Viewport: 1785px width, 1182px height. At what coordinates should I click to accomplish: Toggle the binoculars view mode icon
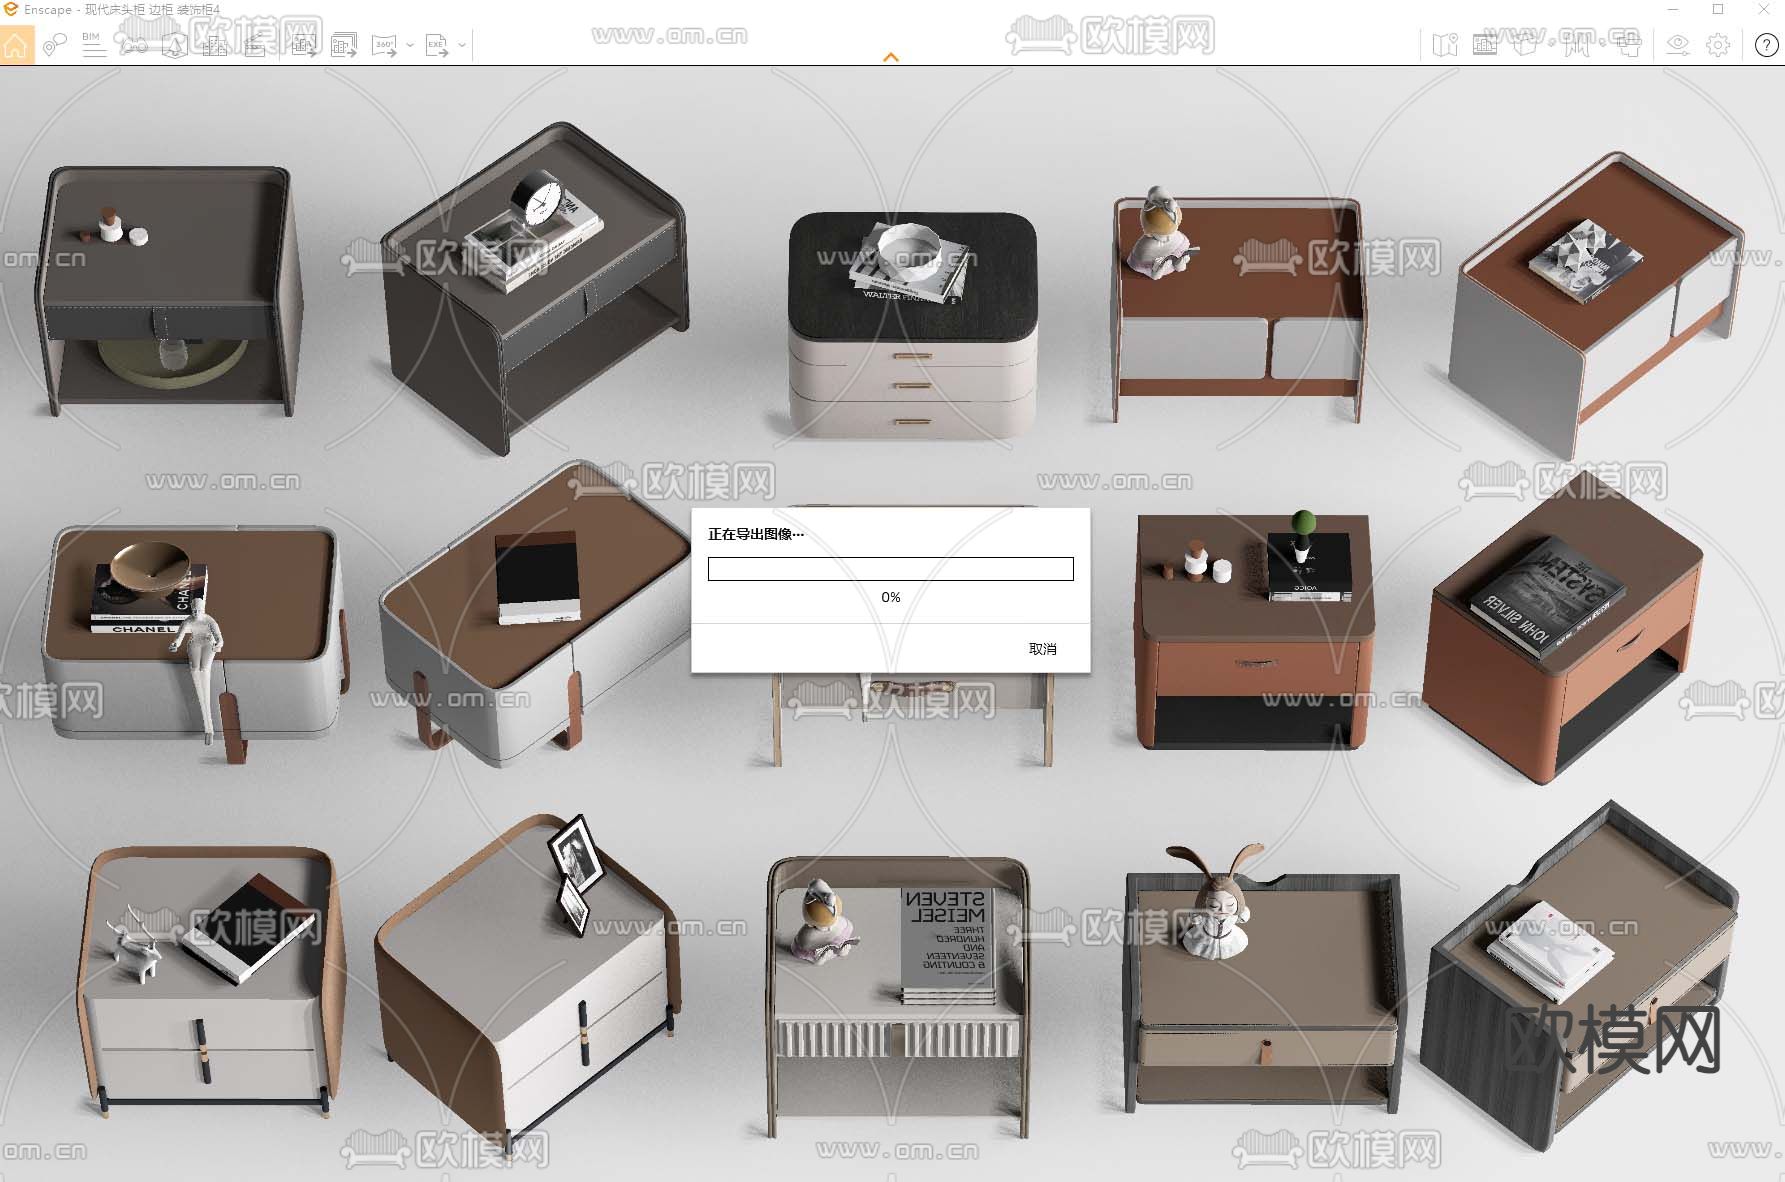pyautogui.click(x=134, y=45)
